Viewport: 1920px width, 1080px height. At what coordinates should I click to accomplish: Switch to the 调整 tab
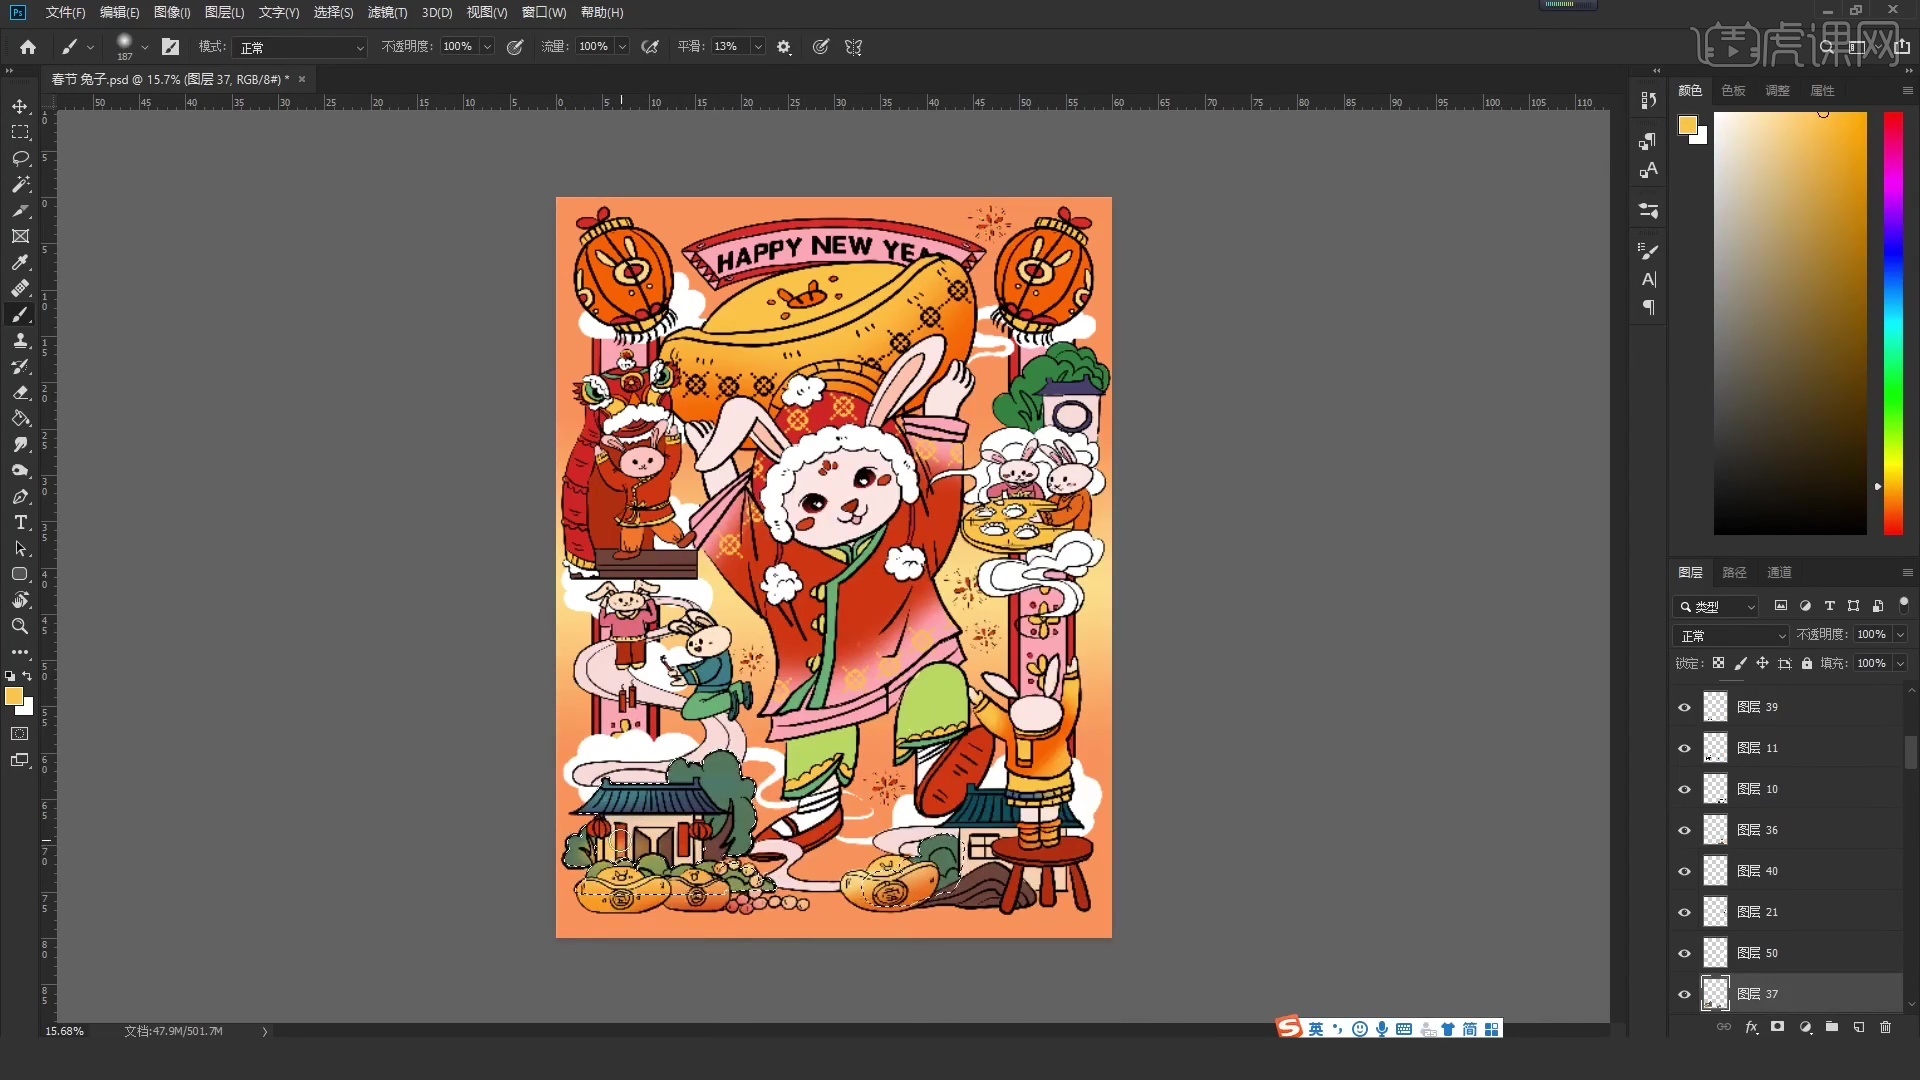pos(1777,90)
